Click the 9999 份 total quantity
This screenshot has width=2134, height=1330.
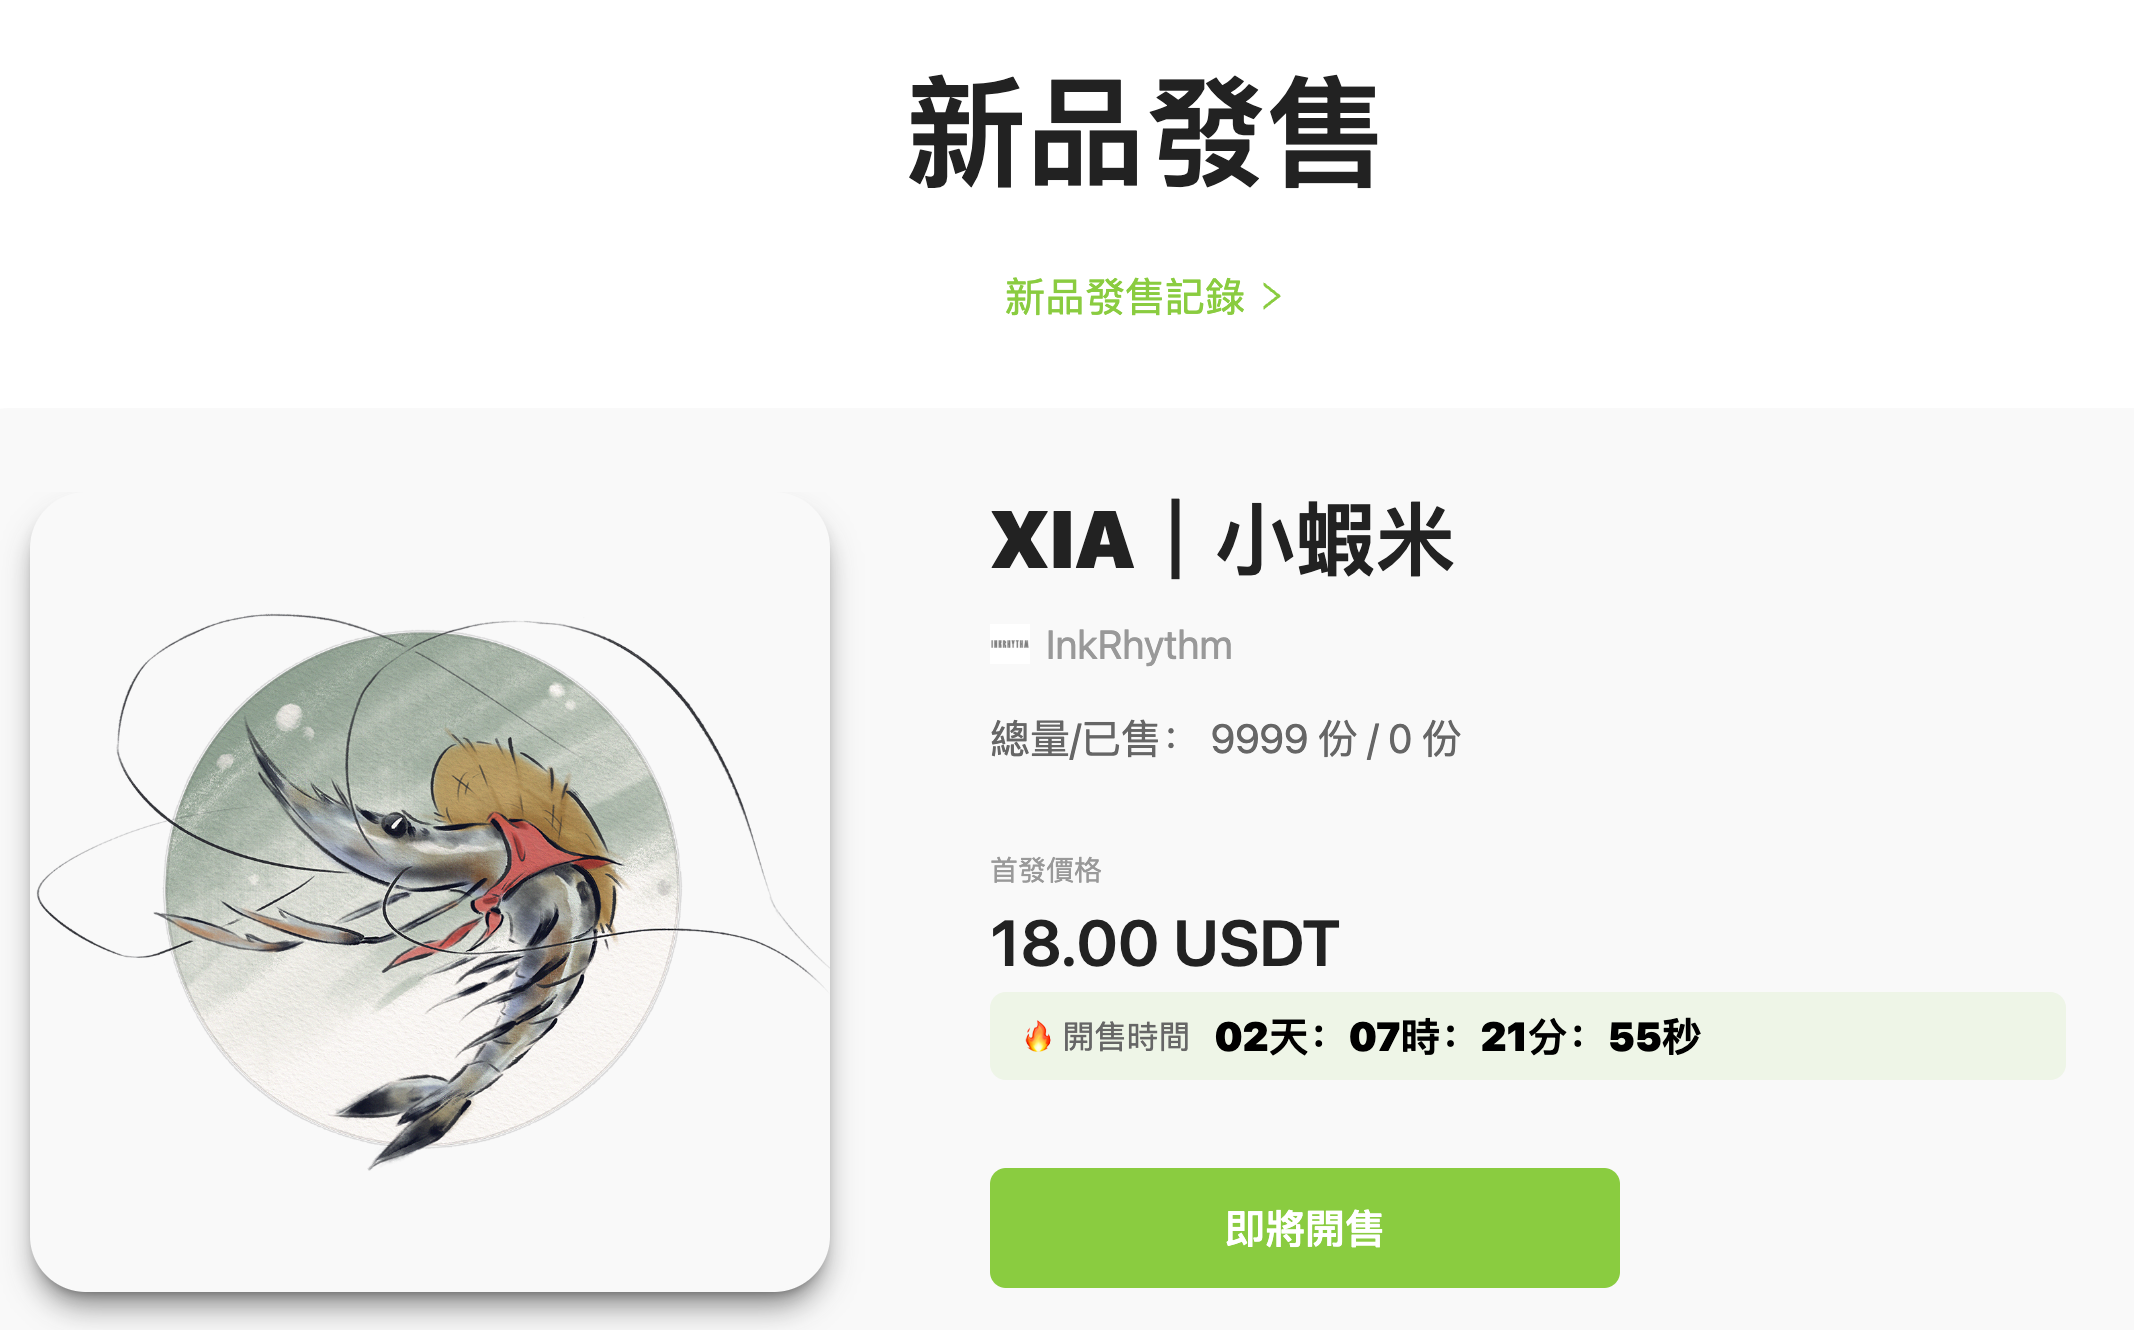pyautogui.click(x=1283, y=740)
